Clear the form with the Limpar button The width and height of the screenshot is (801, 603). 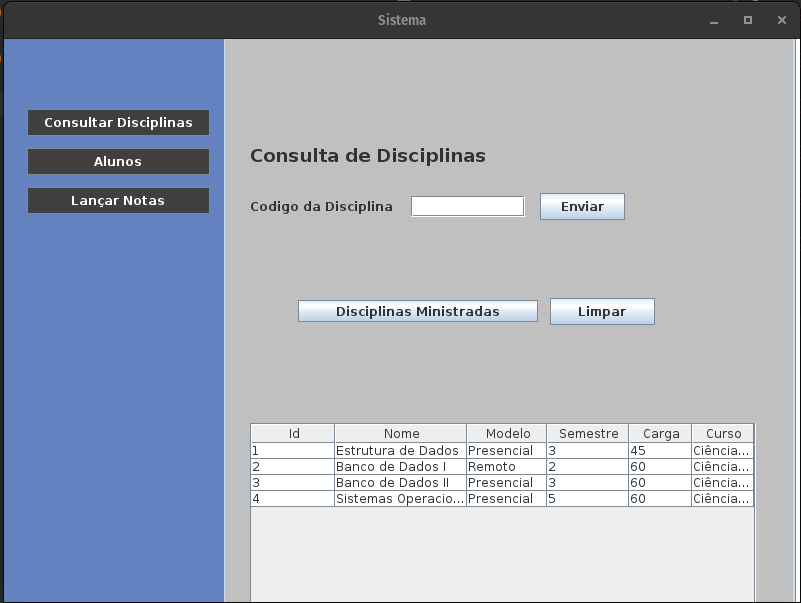pyautogui.click(x=601, y=311)
